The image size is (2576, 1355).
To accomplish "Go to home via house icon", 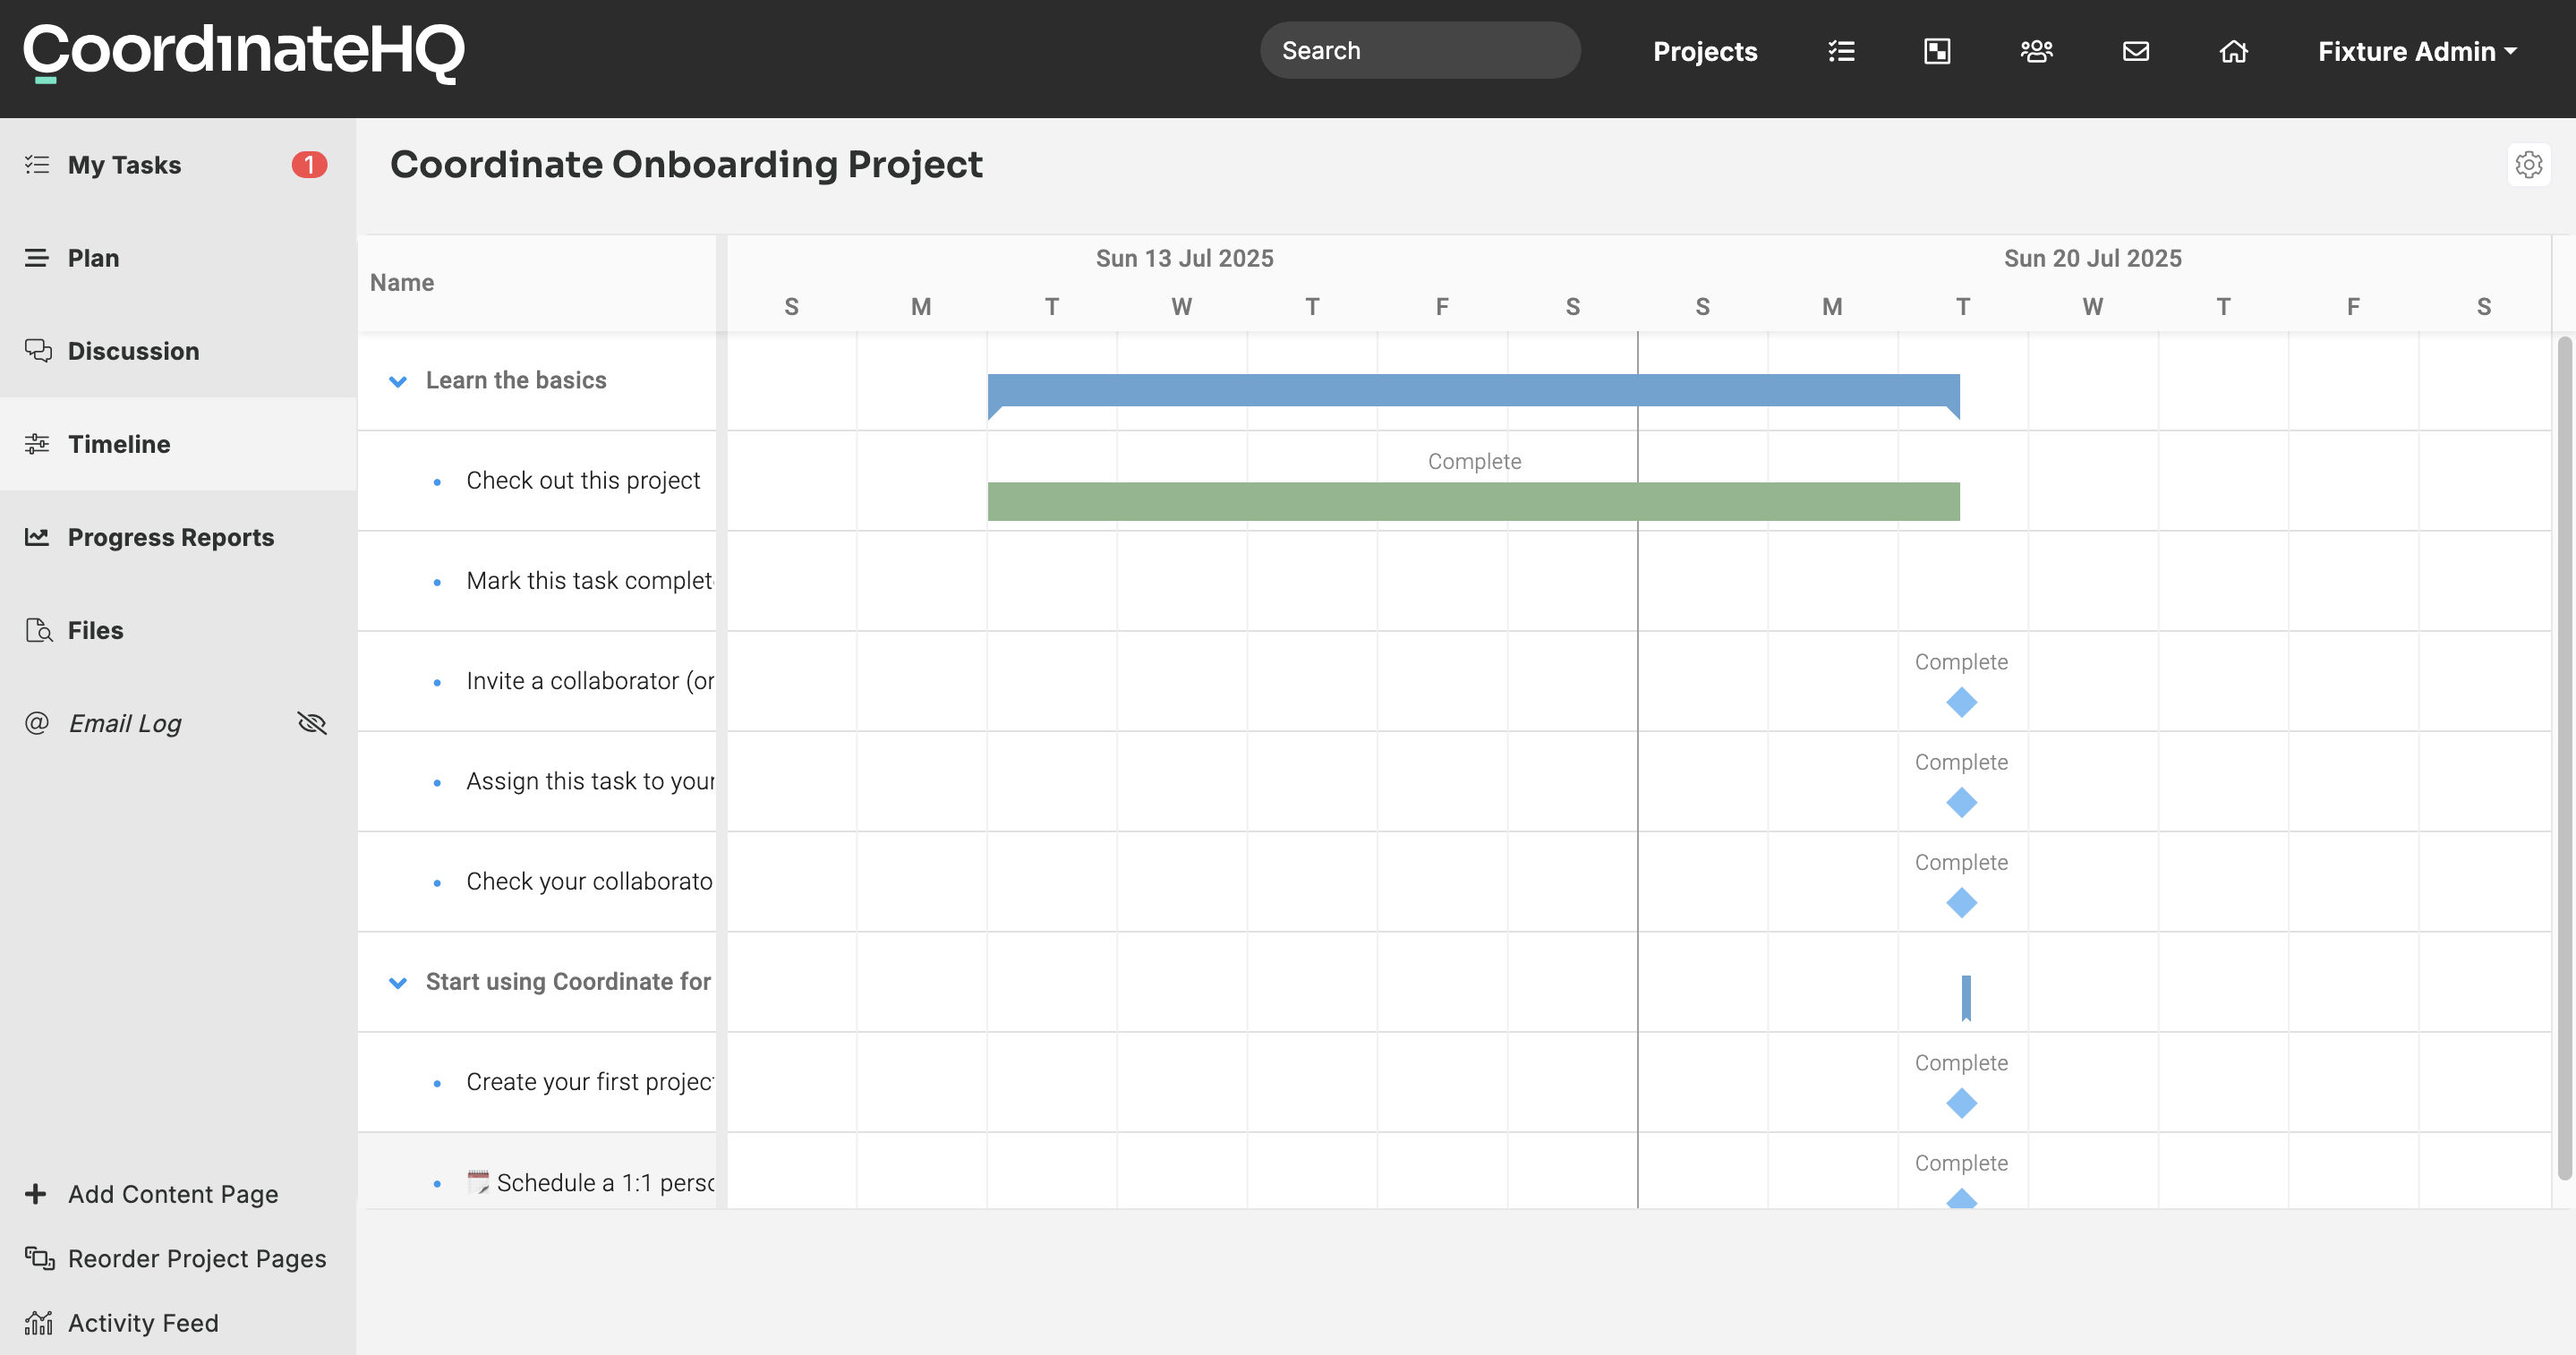I will [2234, 51].
